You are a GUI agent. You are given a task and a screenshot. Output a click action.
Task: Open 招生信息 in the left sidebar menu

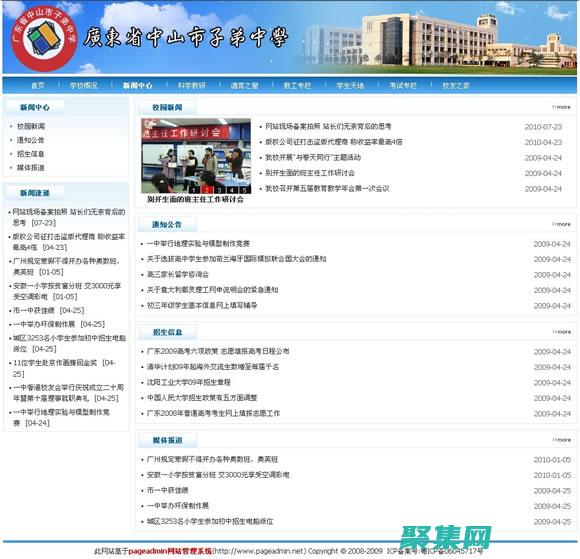31,154
